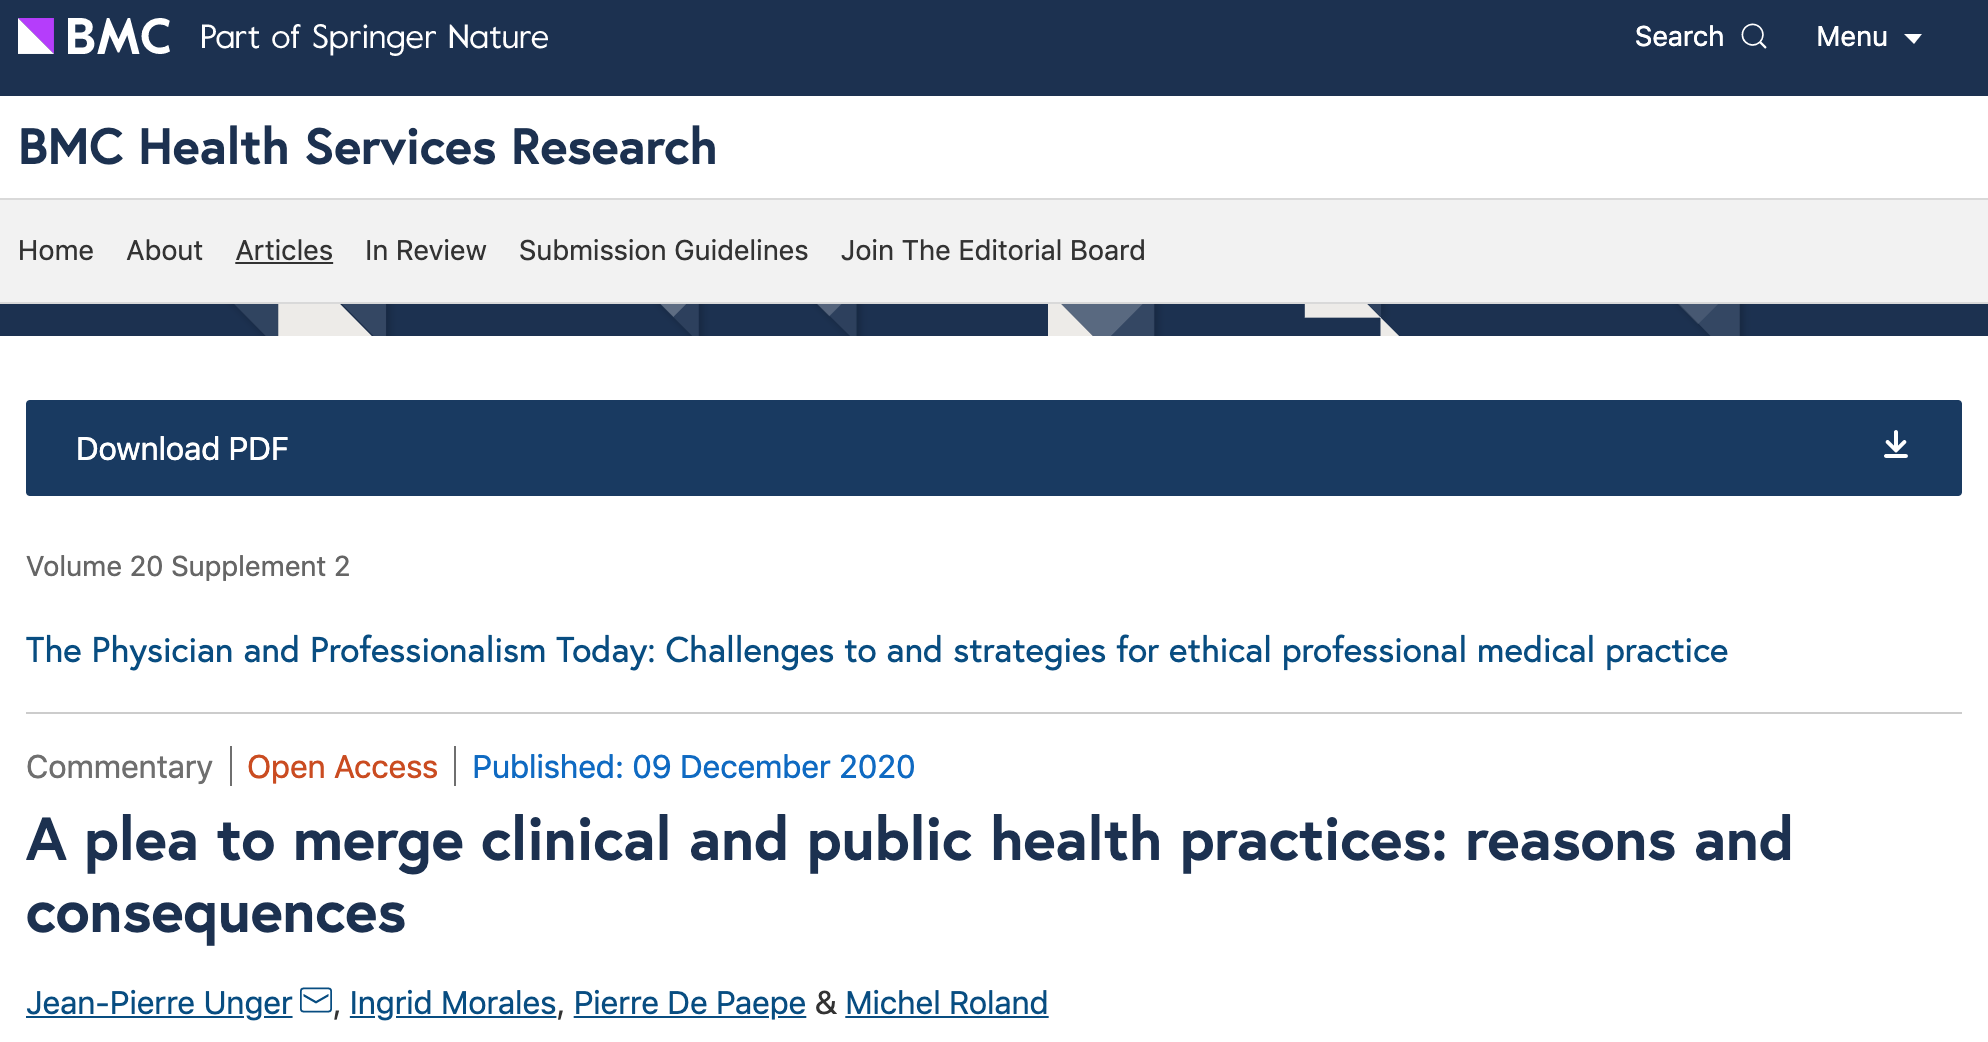Open author Ingrid Morales' link
Image resolution: width=1988 pixels, height=1042 pixels.
coord(453,1002)
